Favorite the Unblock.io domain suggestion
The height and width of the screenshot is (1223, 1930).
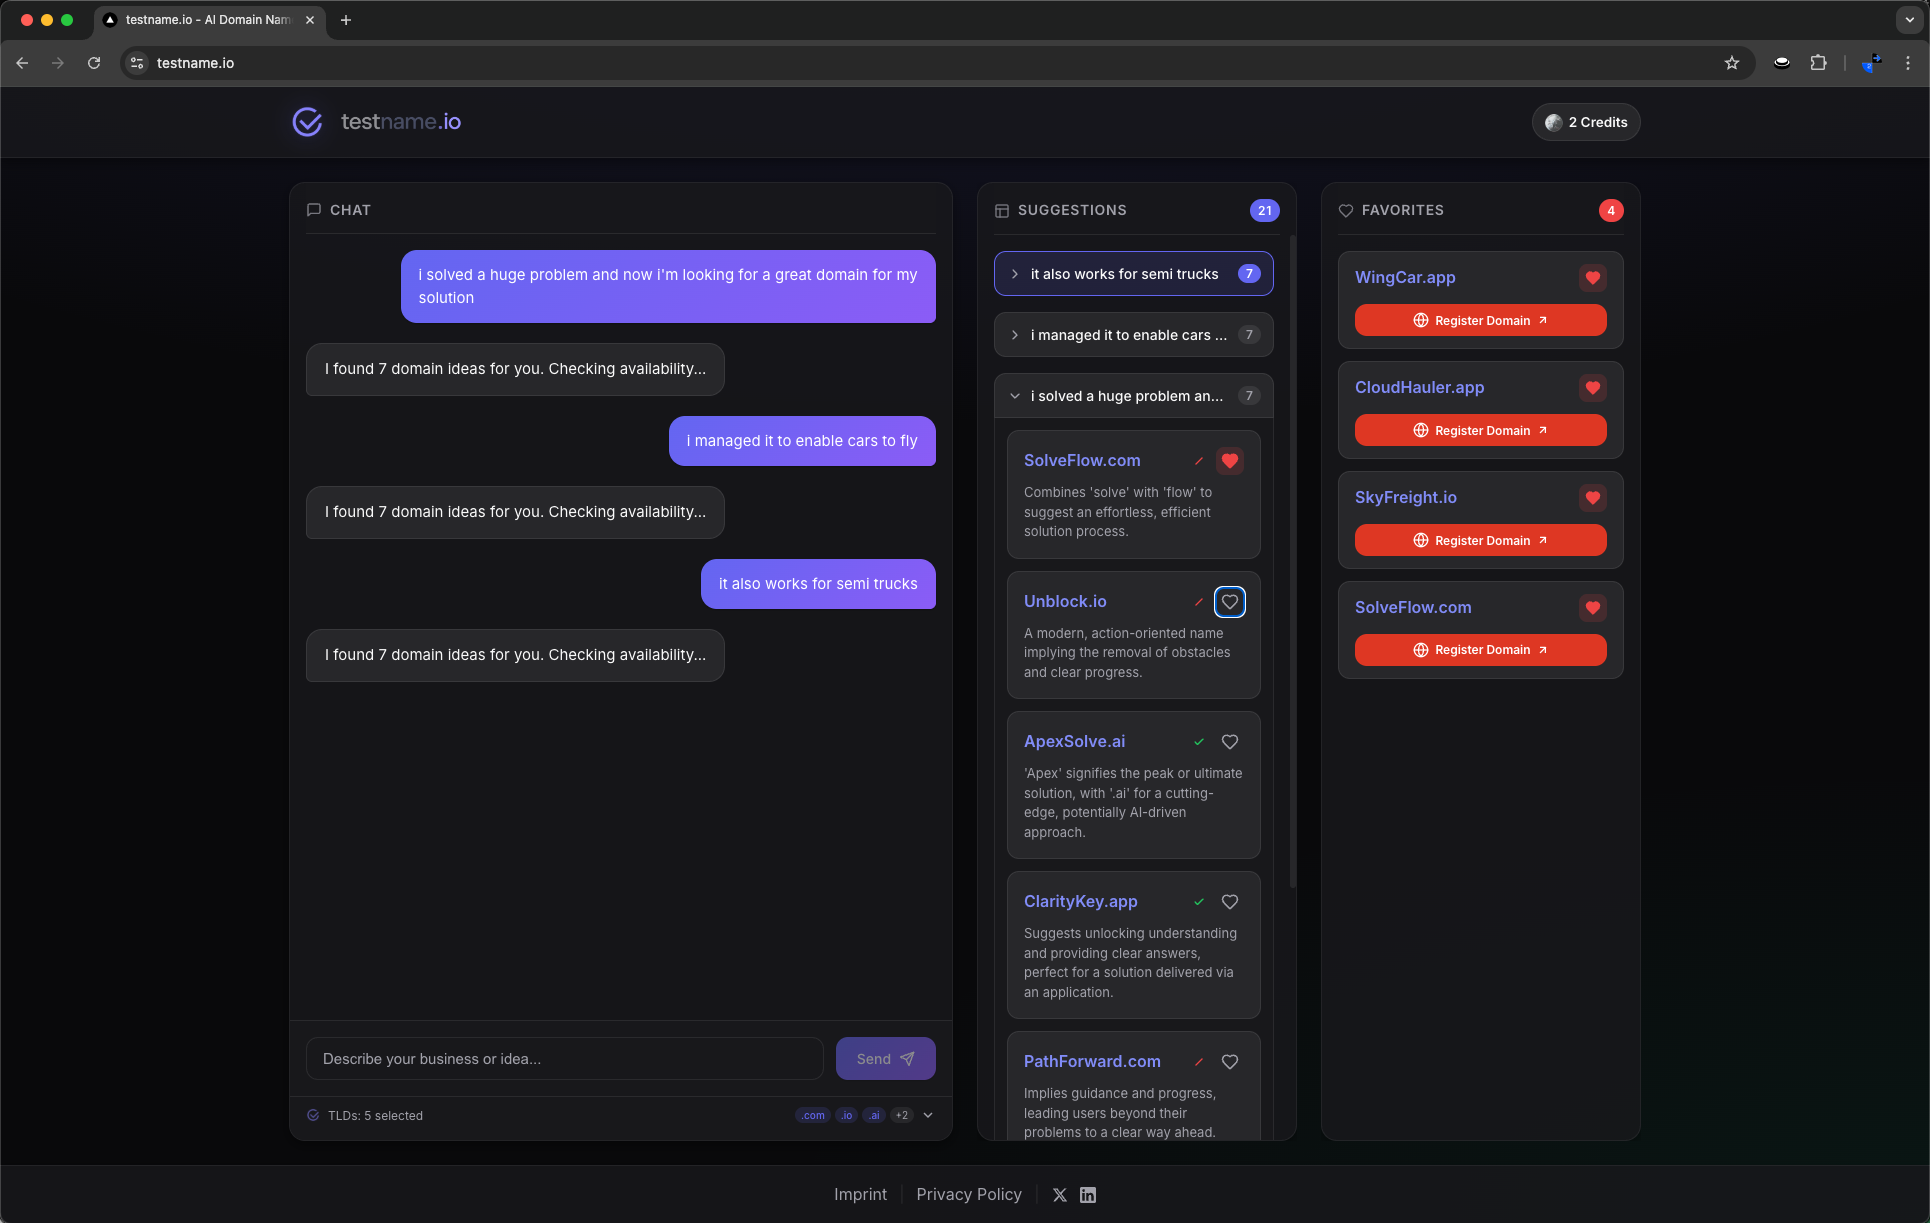[x=1229, y=601]
